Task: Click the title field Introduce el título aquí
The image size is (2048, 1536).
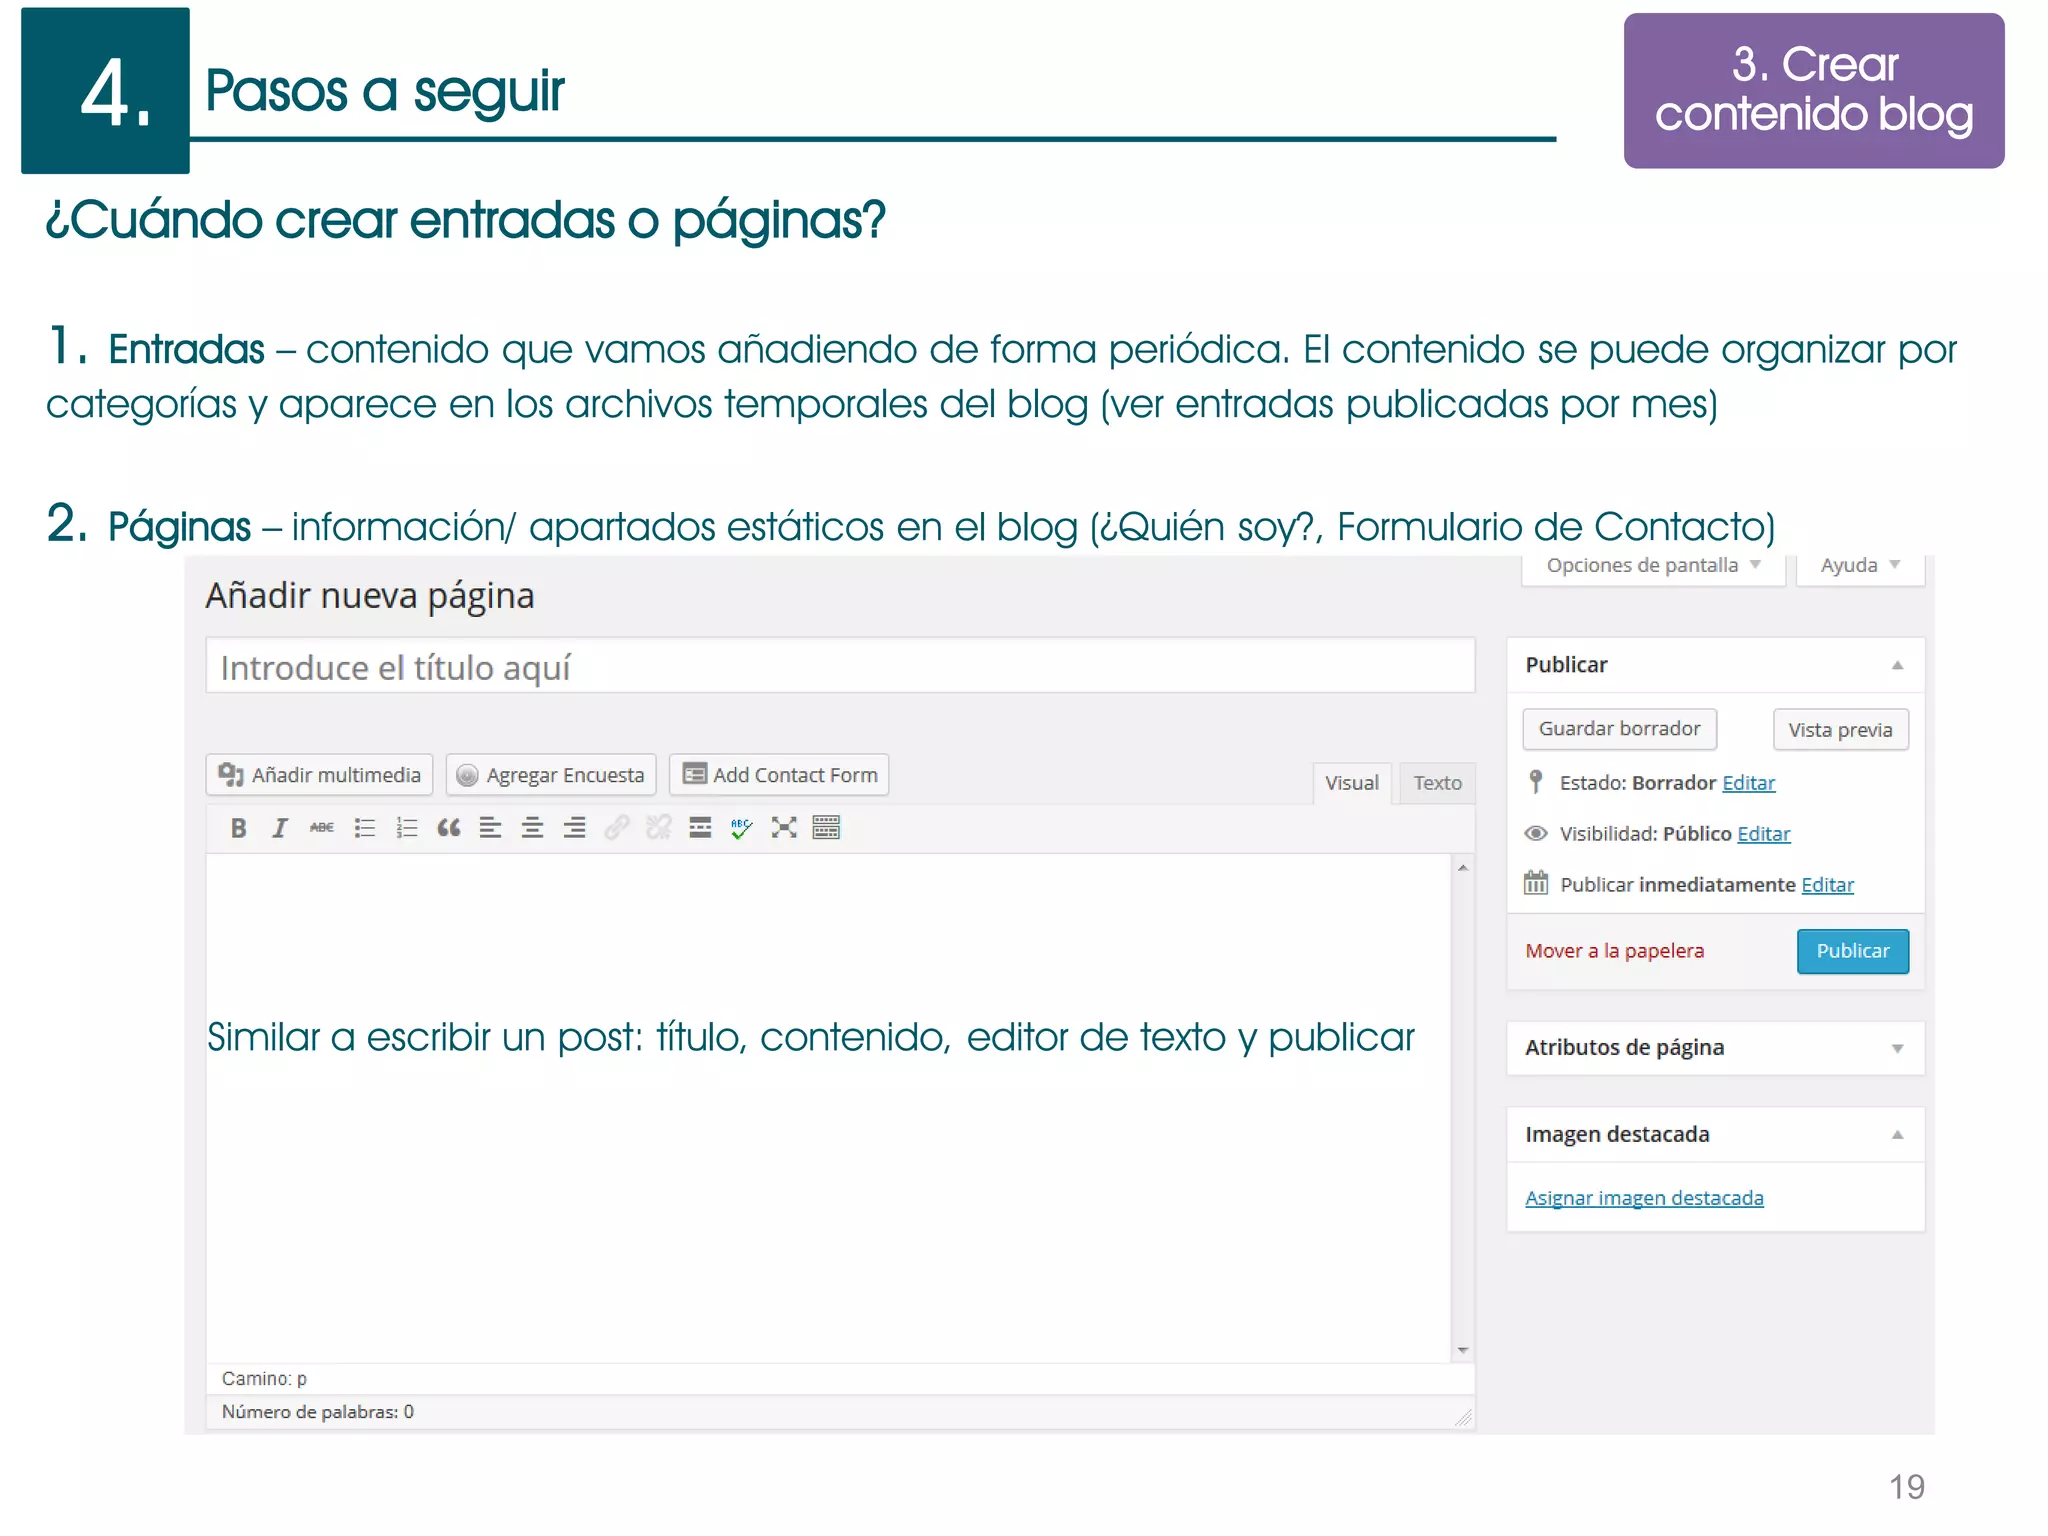Action: pos(840,666)
